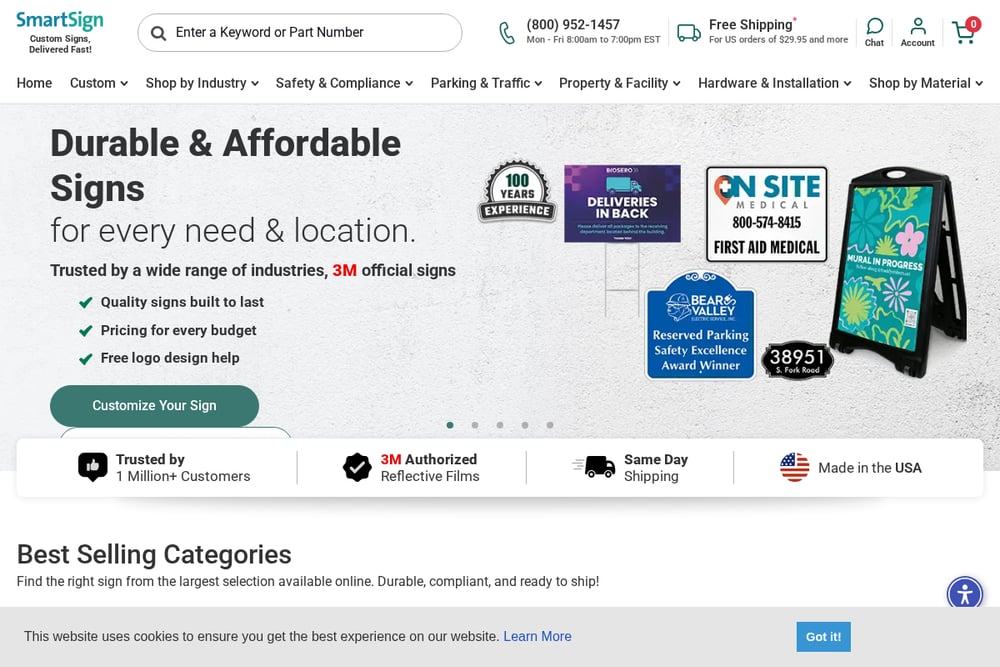The height and width of the screenshot is (667, 1000).
Task: Click the USA flag icon
Action: (x=795, y=467)
